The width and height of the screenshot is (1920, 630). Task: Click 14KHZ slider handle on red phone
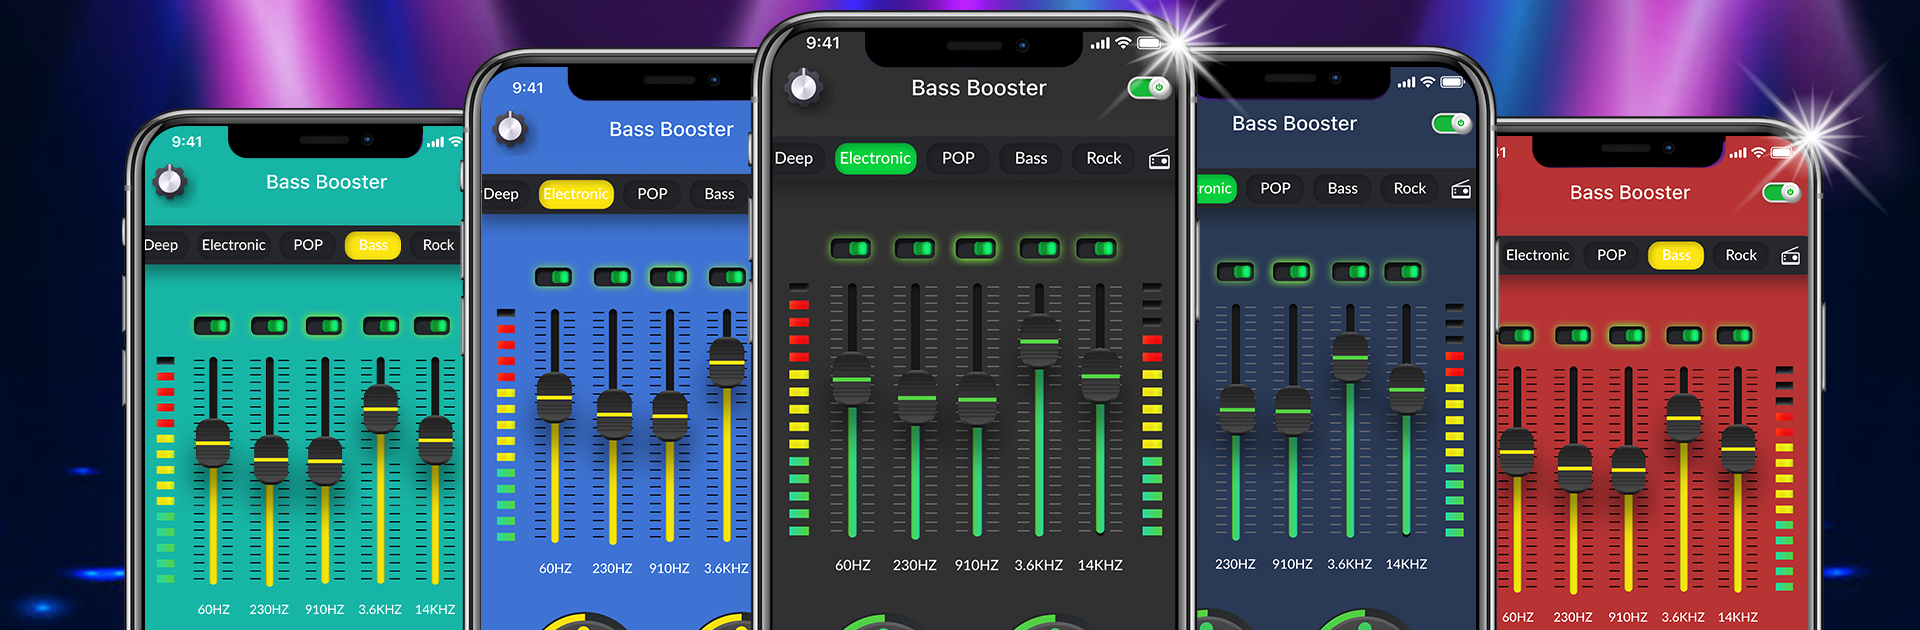[x=1738, y=449]
